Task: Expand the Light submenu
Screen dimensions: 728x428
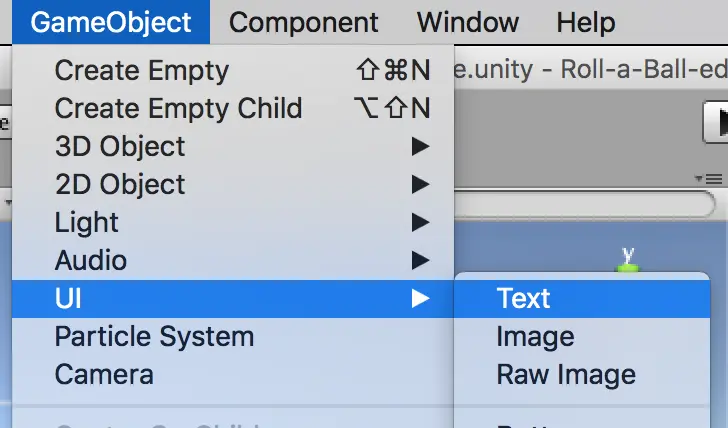Action: 233,223
